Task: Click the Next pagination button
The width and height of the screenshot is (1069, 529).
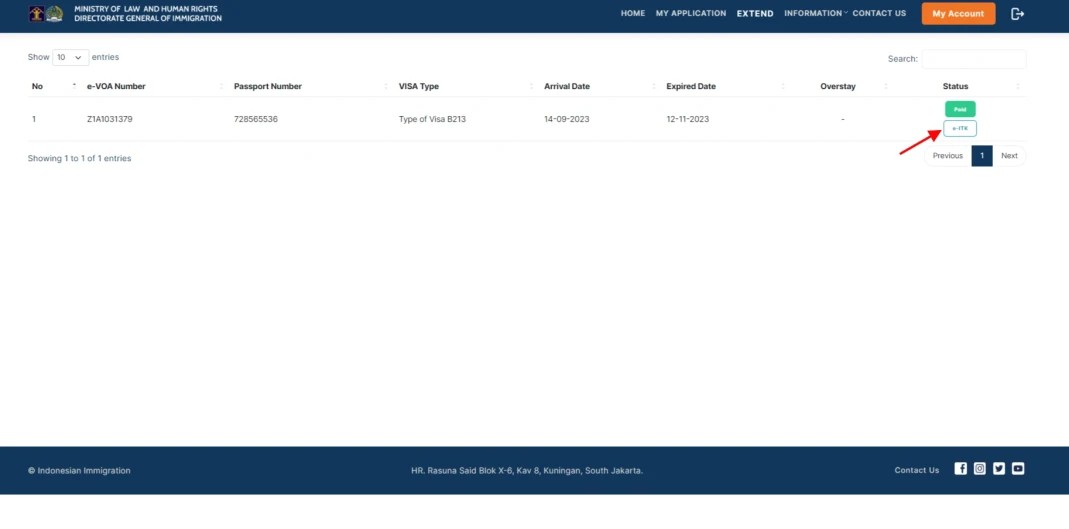Action: point(1009,155)
